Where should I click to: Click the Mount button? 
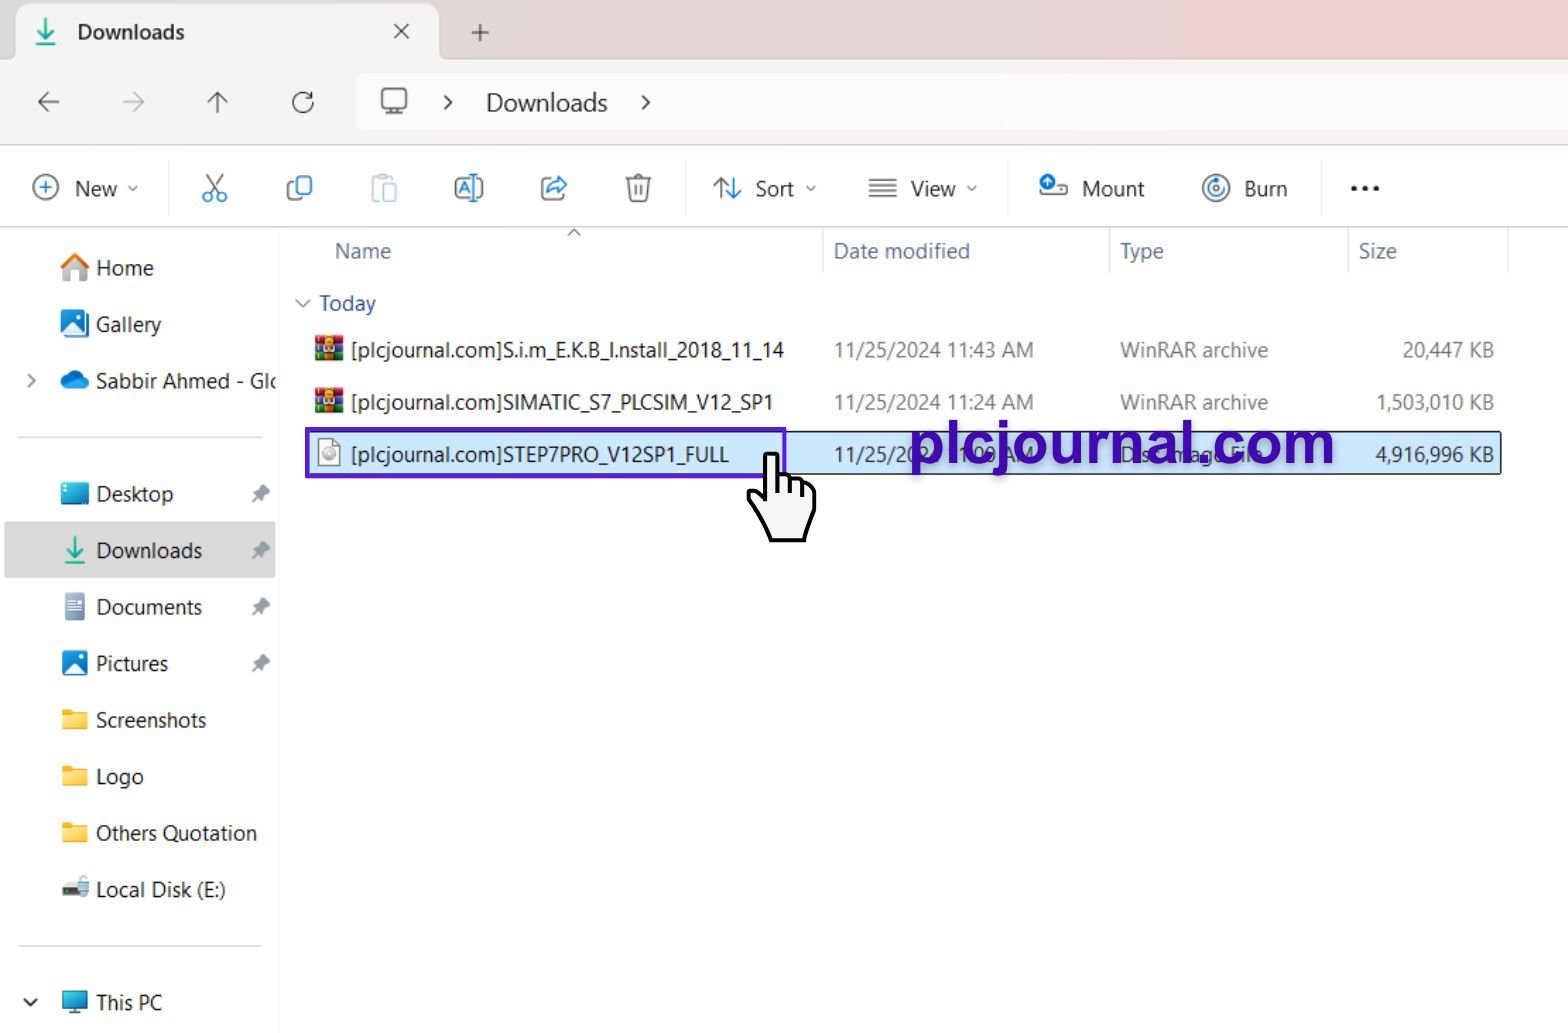click(1091, 188)
